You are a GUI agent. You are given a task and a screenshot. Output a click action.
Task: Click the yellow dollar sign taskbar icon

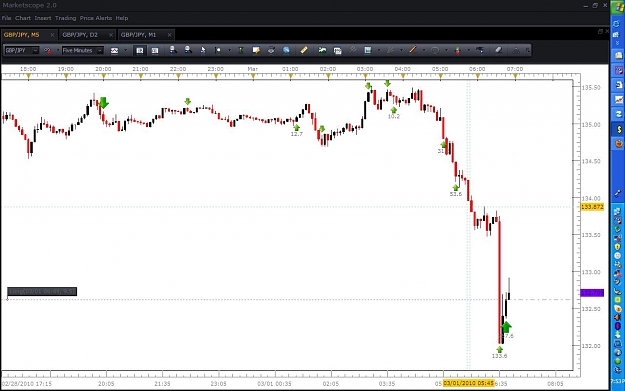pos(619,129)
